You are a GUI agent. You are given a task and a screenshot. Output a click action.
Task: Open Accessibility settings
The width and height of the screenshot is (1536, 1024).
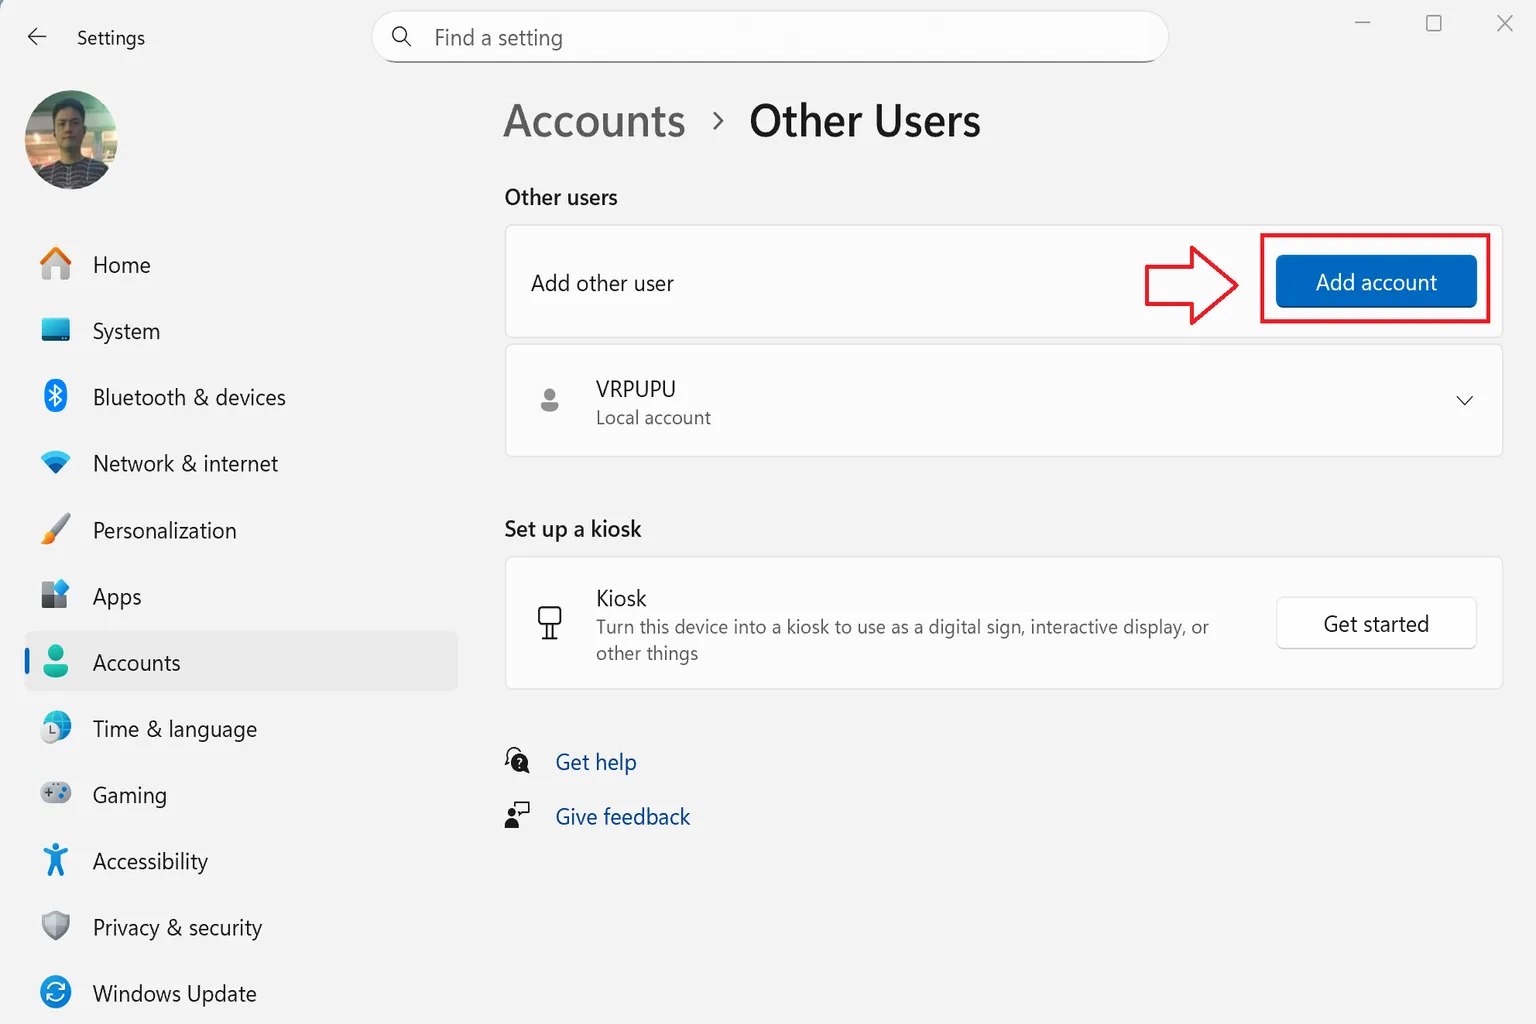(x=241, y=860)
